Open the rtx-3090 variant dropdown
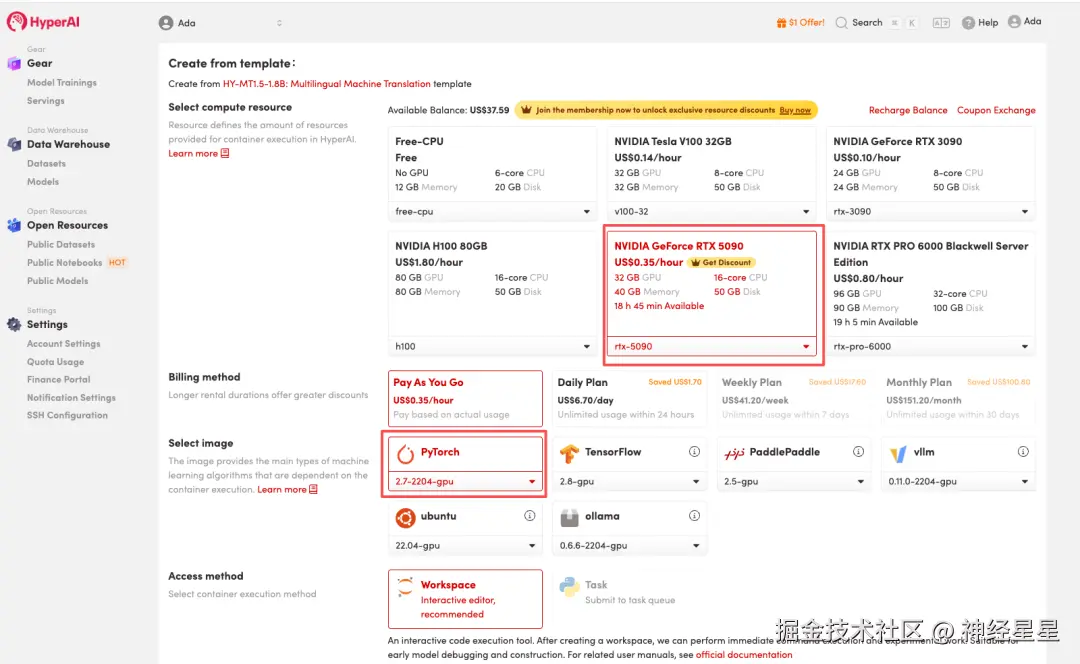The image size is (1080, 664). 930,211
